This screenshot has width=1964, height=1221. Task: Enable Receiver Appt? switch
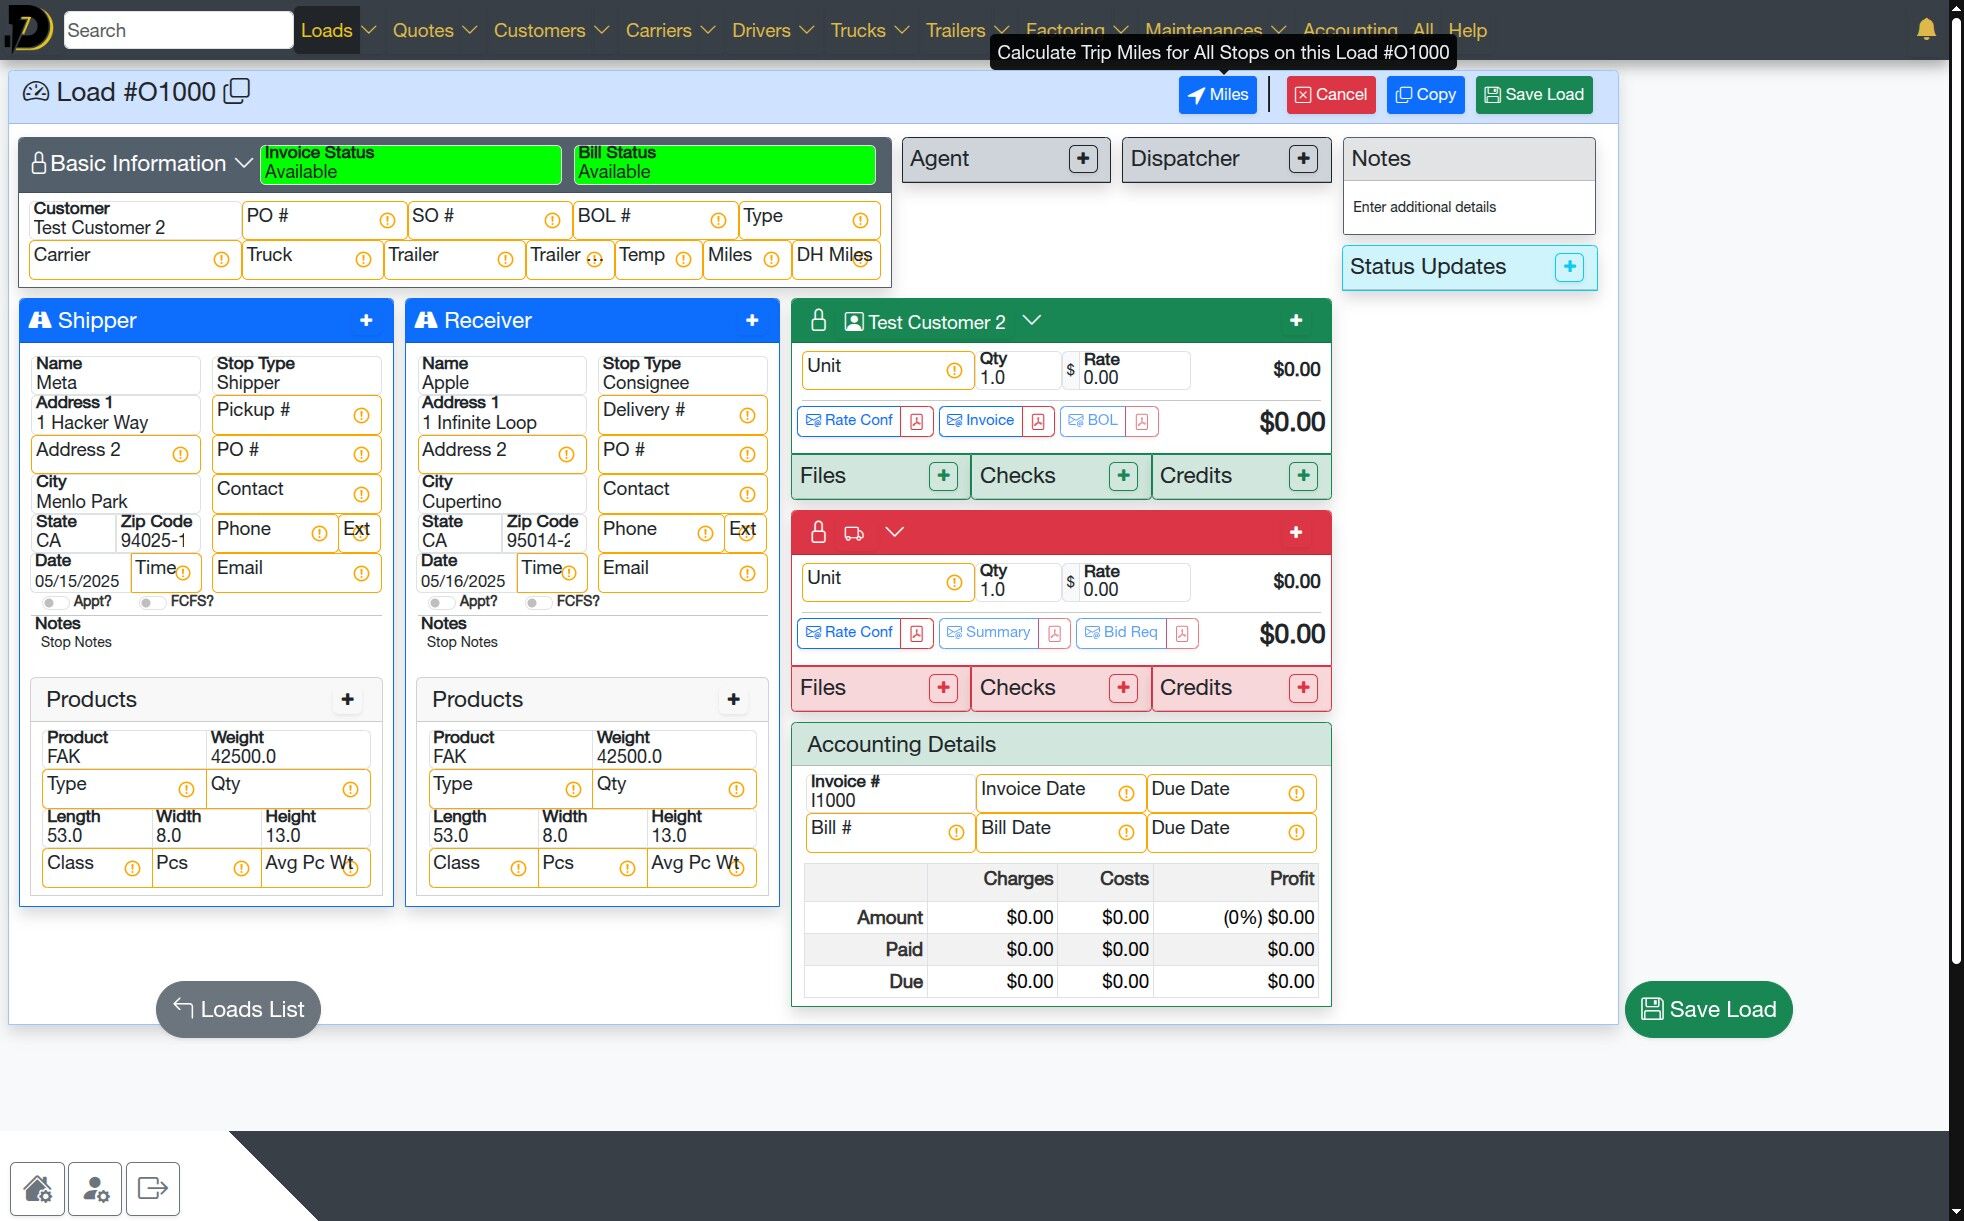(438, 602)
